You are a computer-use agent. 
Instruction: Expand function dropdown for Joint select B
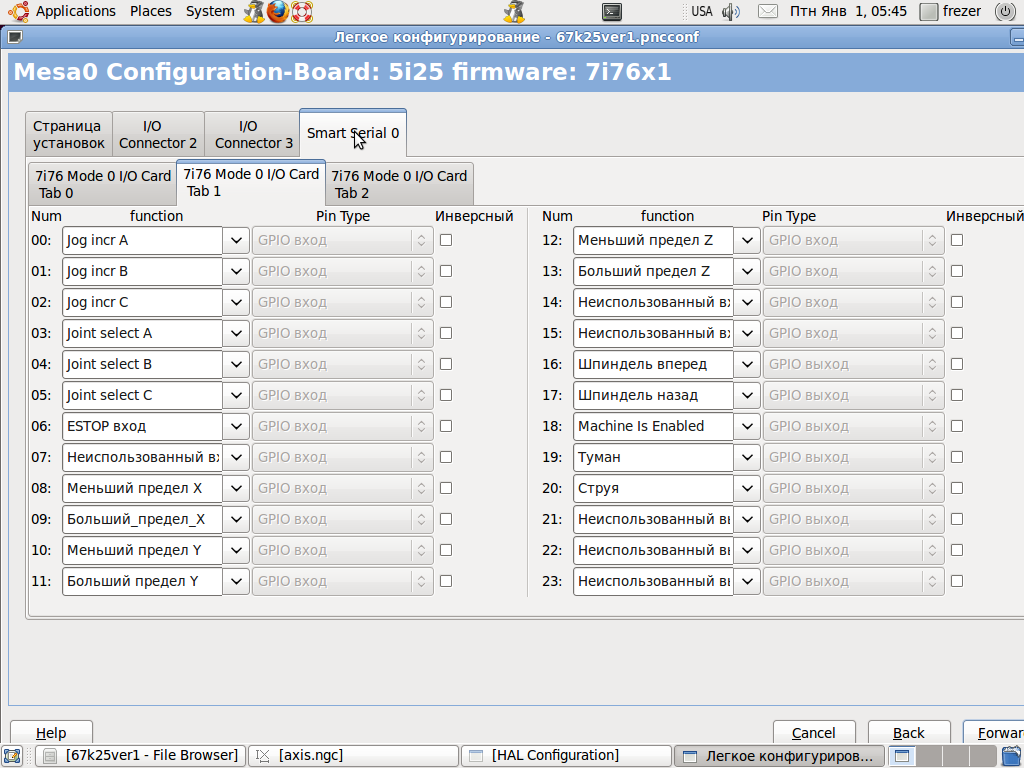(x=236, y=364)
